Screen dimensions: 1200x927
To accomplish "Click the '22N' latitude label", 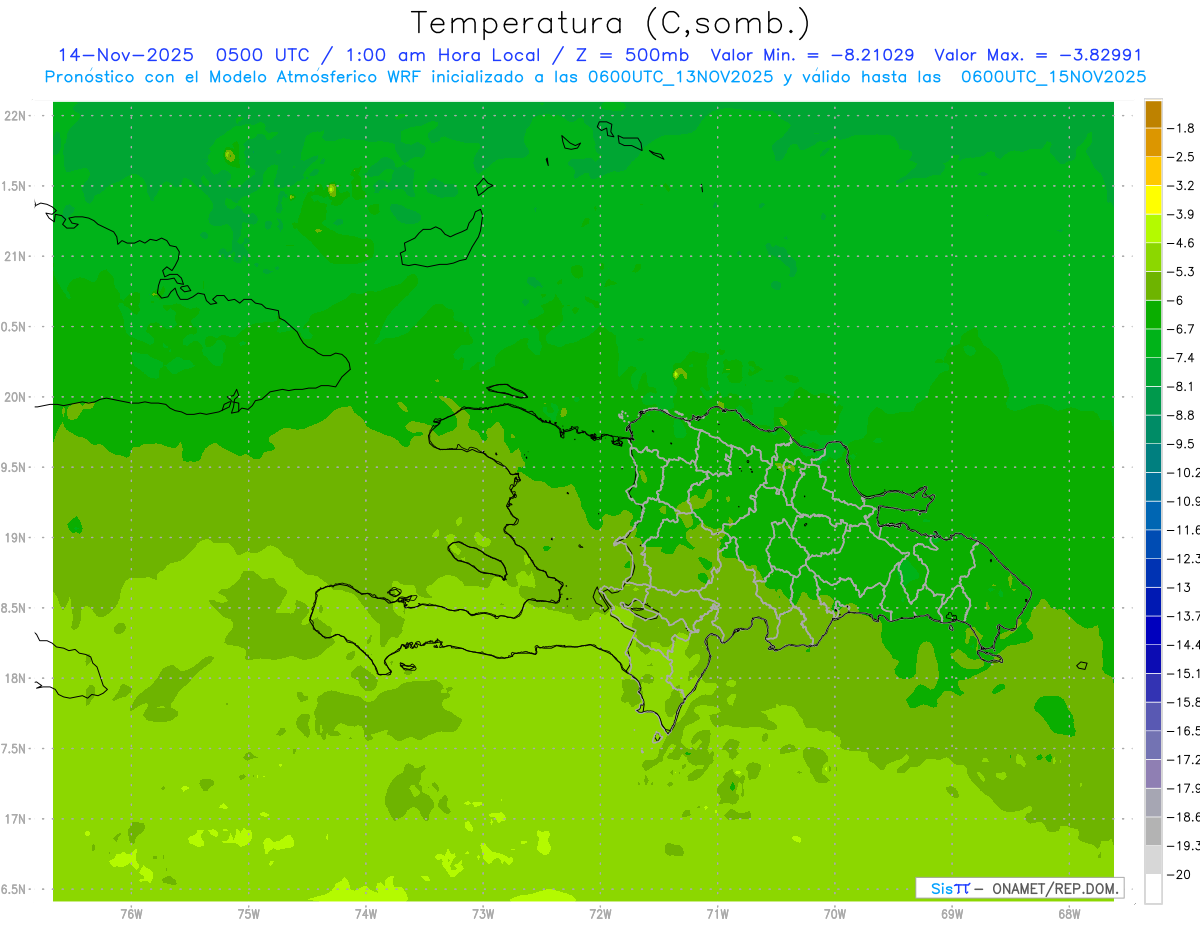I will 16,116.
